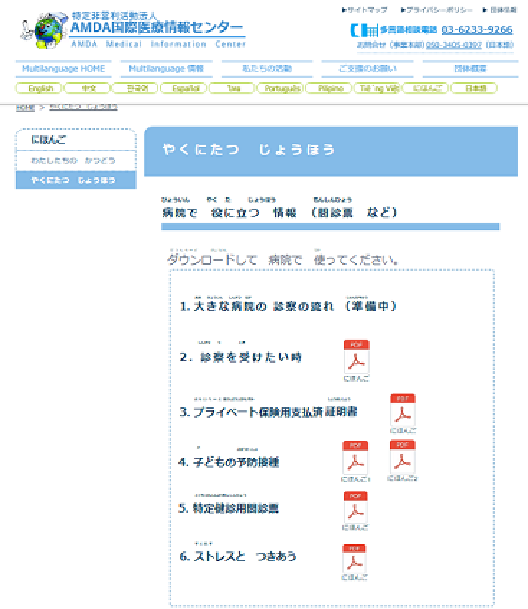Open the PDF for プライベート保険用支払済証明書
Image resolution: width=528 pixels, height=609 pixels.
coord(403,410)
